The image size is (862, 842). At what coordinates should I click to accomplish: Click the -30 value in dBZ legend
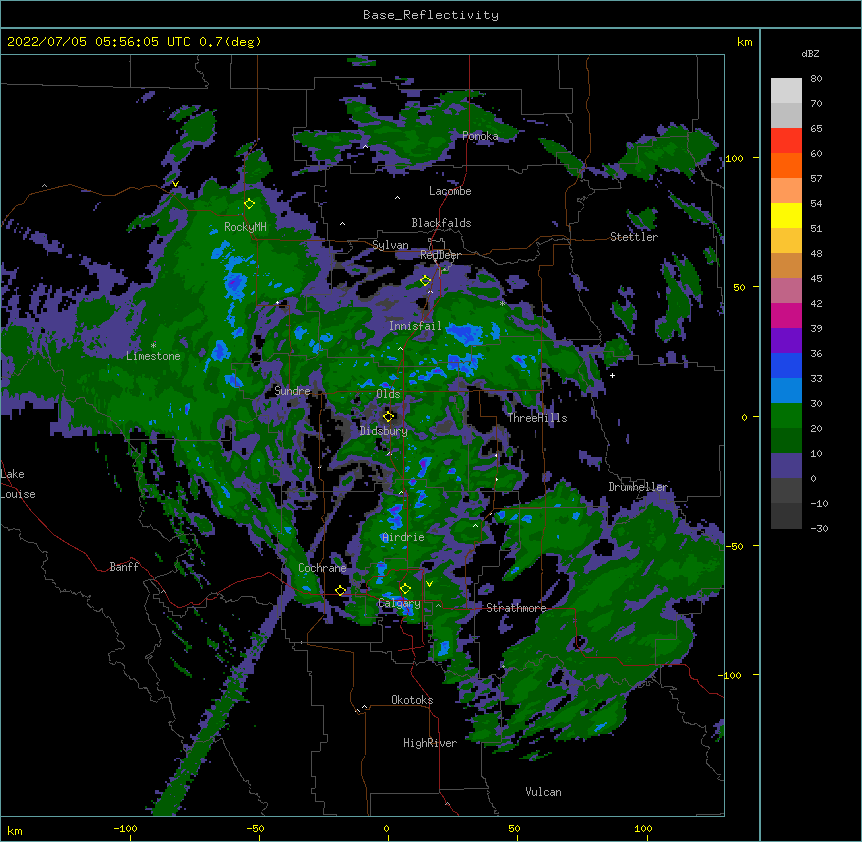coord(819,528)
